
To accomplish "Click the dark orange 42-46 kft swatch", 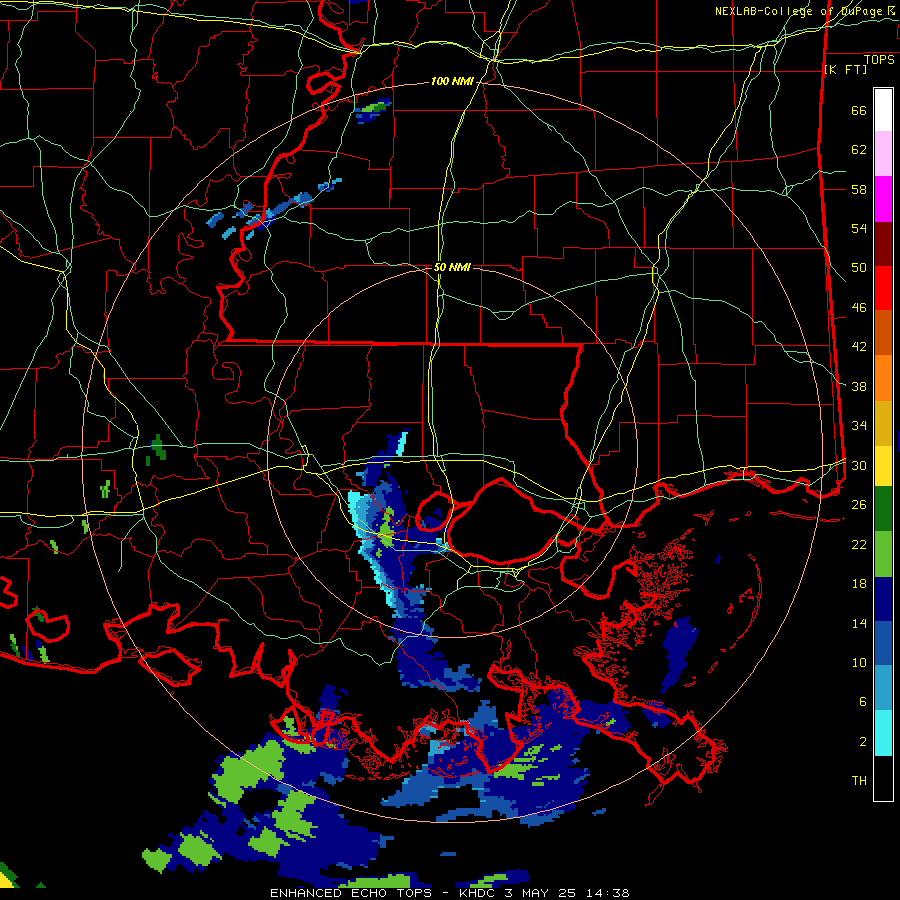I will [883, 333].
